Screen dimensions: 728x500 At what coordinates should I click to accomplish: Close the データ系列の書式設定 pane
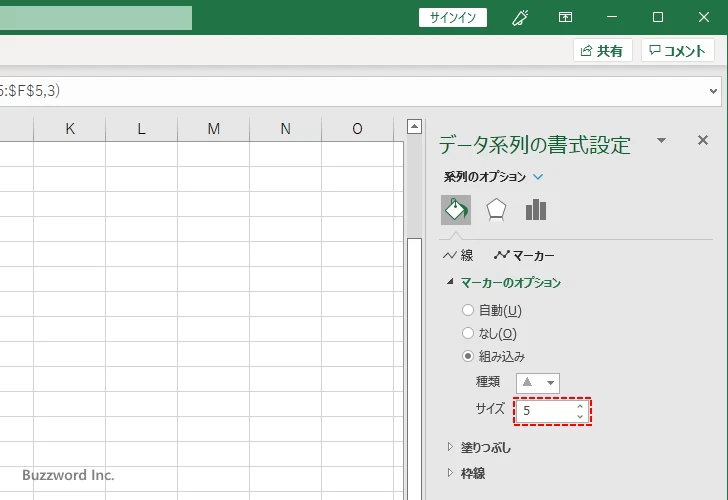tap(703, 140)
